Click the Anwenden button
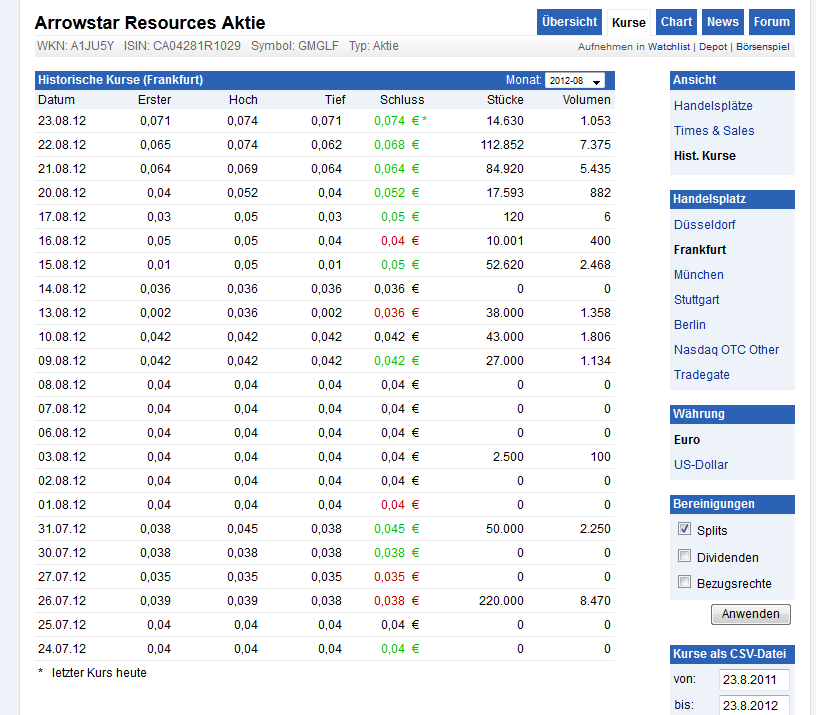 (x=750, y=614)
